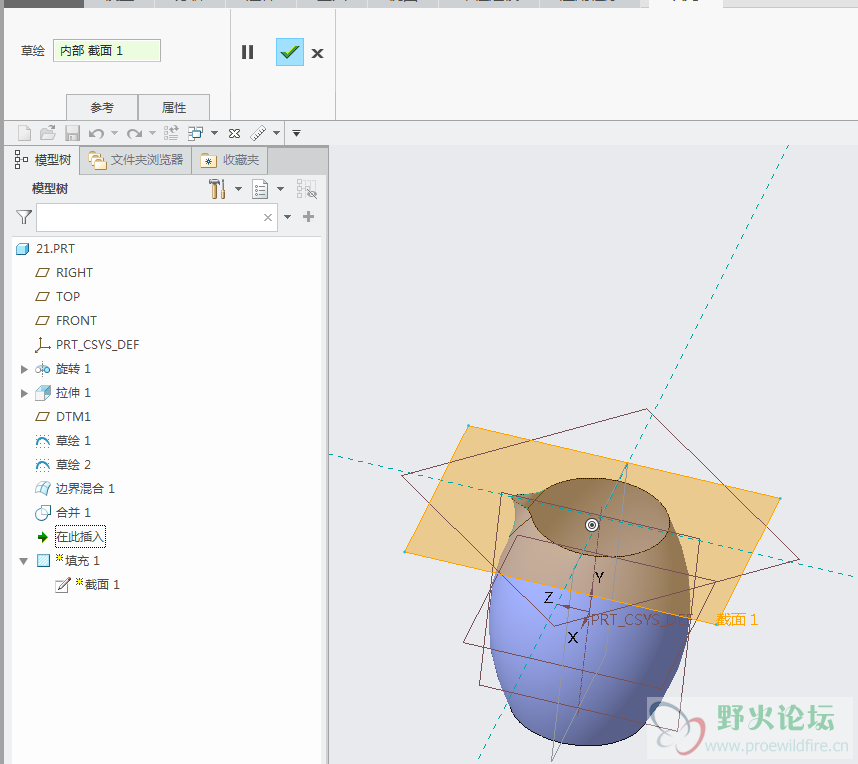Select the 边界混合 1 feature
858x764 pixels.
(85, 489)
